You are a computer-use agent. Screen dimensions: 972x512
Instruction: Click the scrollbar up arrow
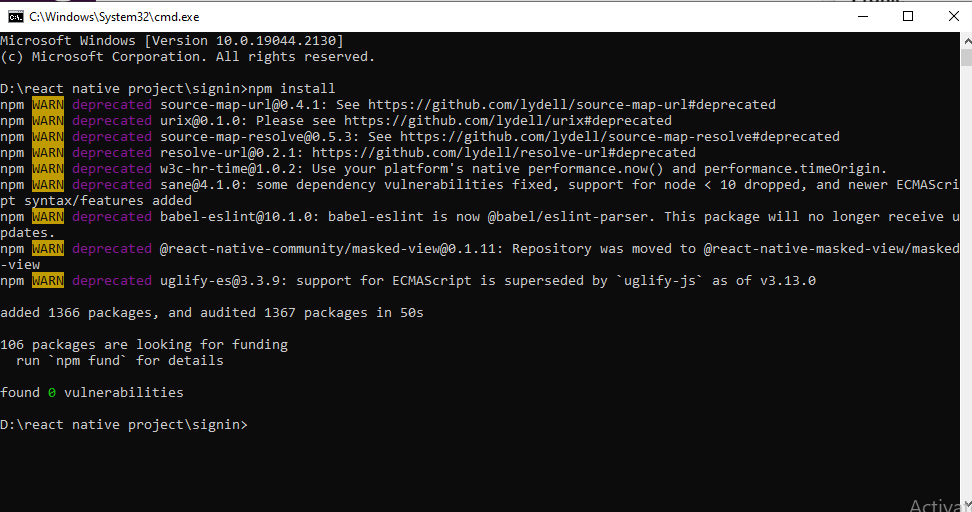[966, 41]
